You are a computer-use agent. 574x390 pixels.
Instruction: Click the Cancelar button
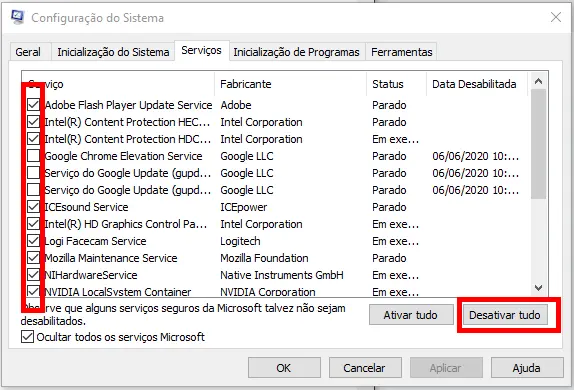(365, 368)
